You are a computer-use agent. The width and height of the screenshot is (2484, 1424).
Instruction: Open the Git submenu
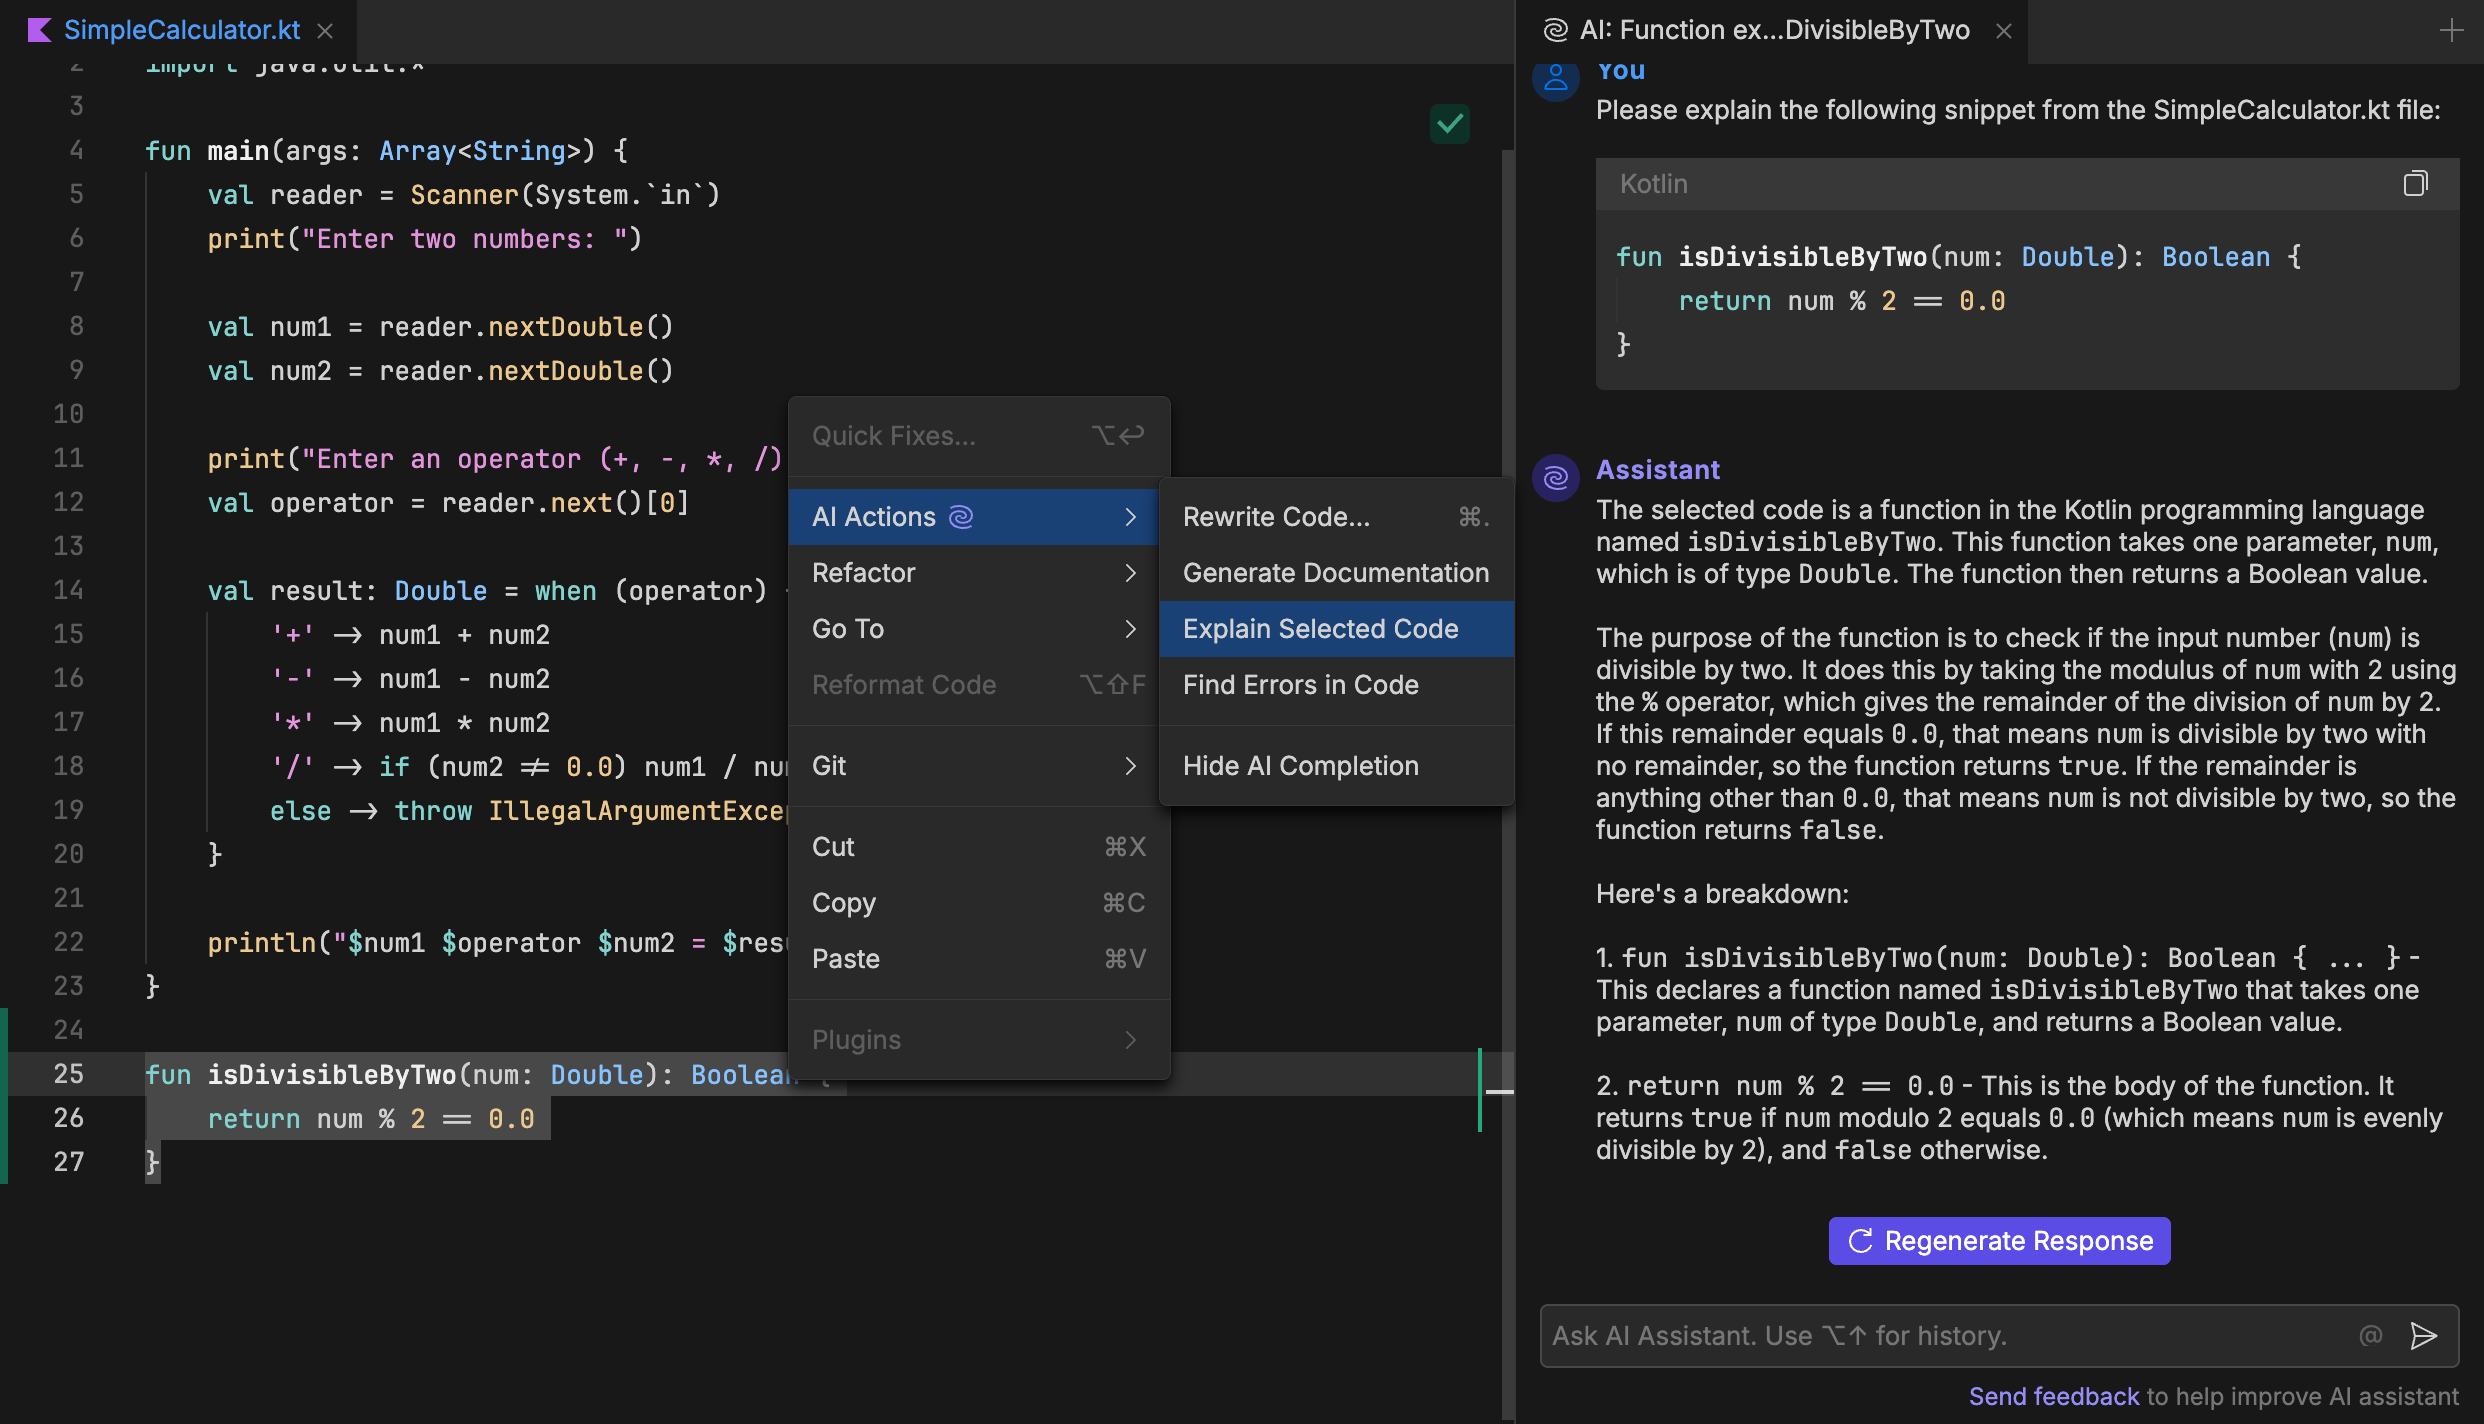[x=828, y=765]
